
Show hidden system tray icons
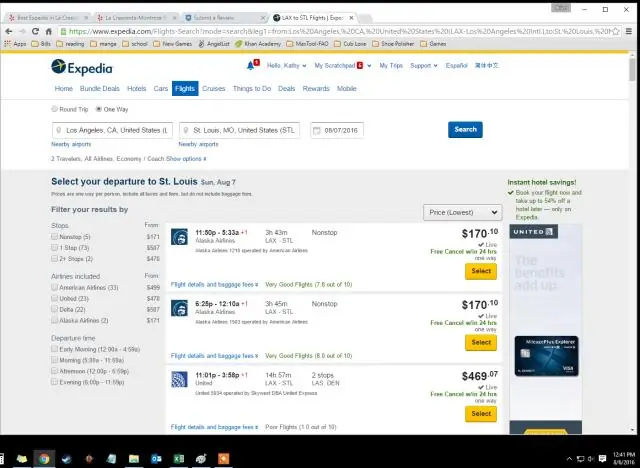click(569, 459)
